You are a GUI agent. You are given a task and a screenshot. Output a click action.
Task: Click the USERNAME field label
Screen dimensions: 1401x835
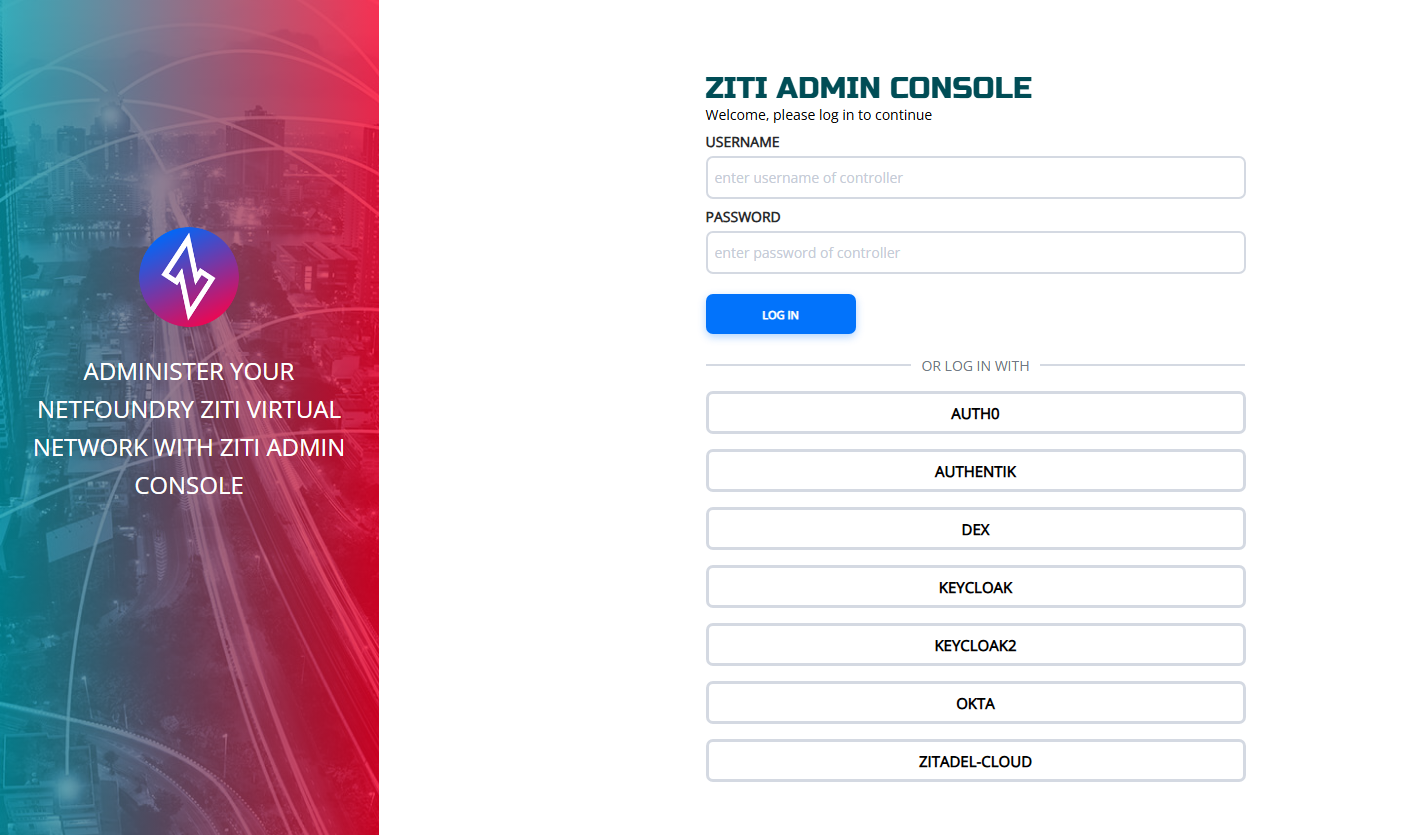point(742,142)
